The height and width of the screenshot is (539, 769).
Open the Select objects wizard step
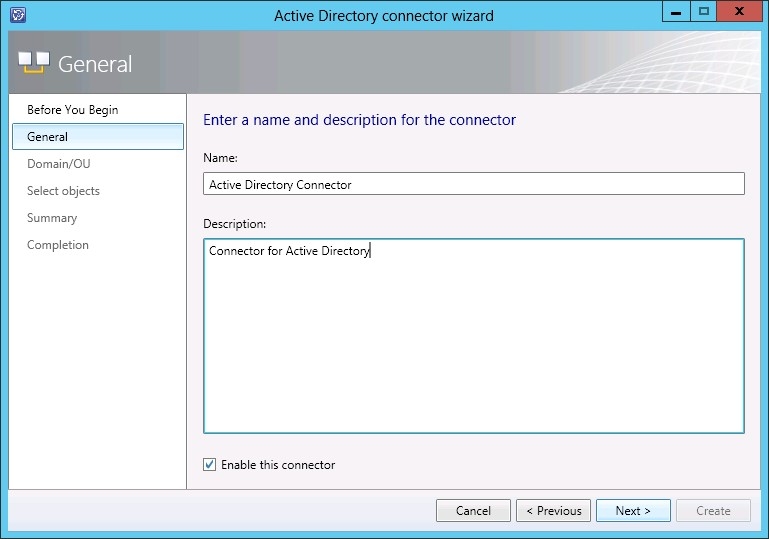point(63,191)
